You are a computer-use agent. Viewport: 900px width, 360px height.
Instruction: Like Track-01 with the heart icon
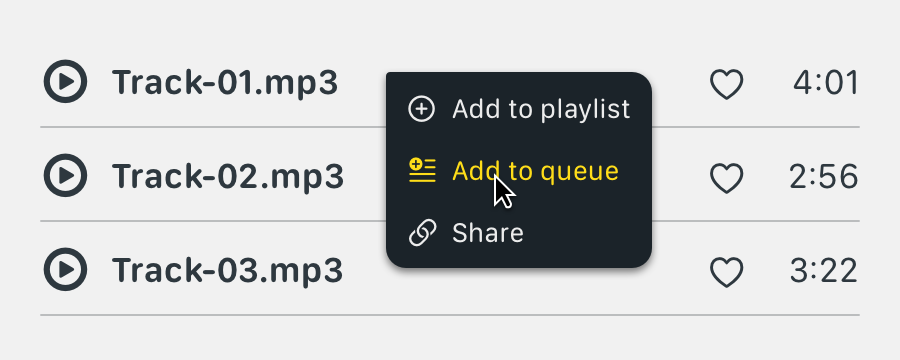click(727, 84)
